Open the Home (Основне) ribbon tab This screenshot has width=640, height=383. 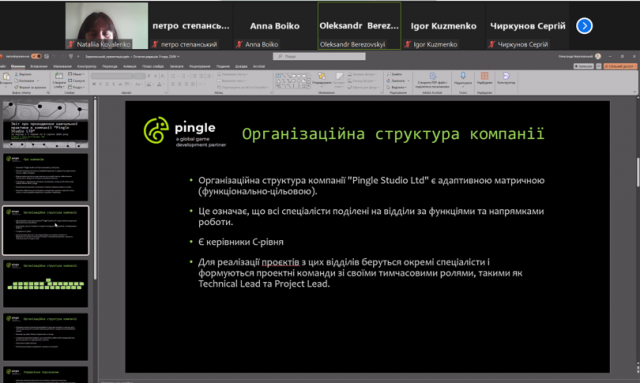tap(18, 66)
